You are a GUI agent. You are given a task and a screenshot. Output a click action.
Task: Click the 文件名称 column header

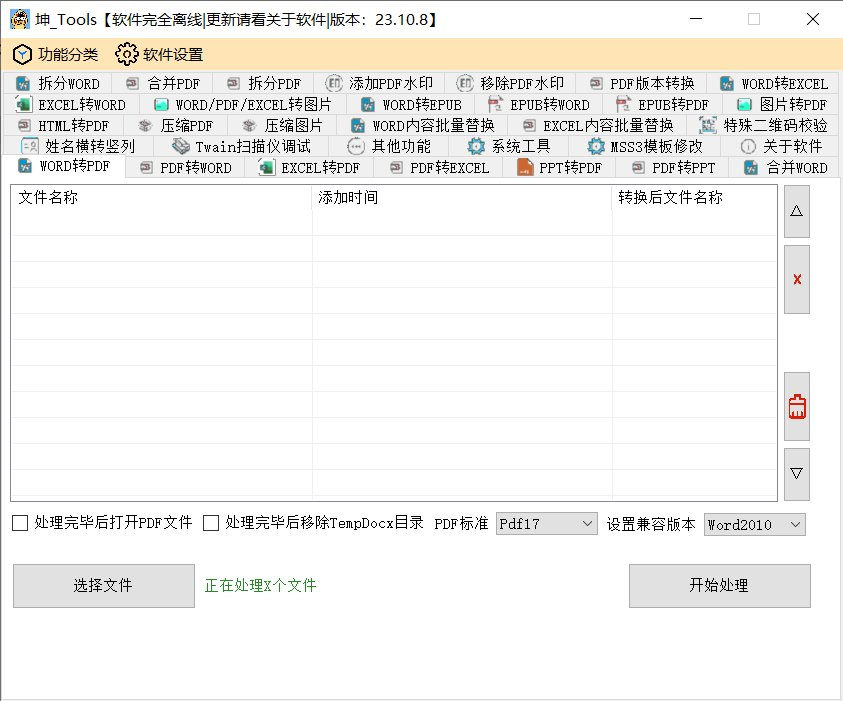48,198
